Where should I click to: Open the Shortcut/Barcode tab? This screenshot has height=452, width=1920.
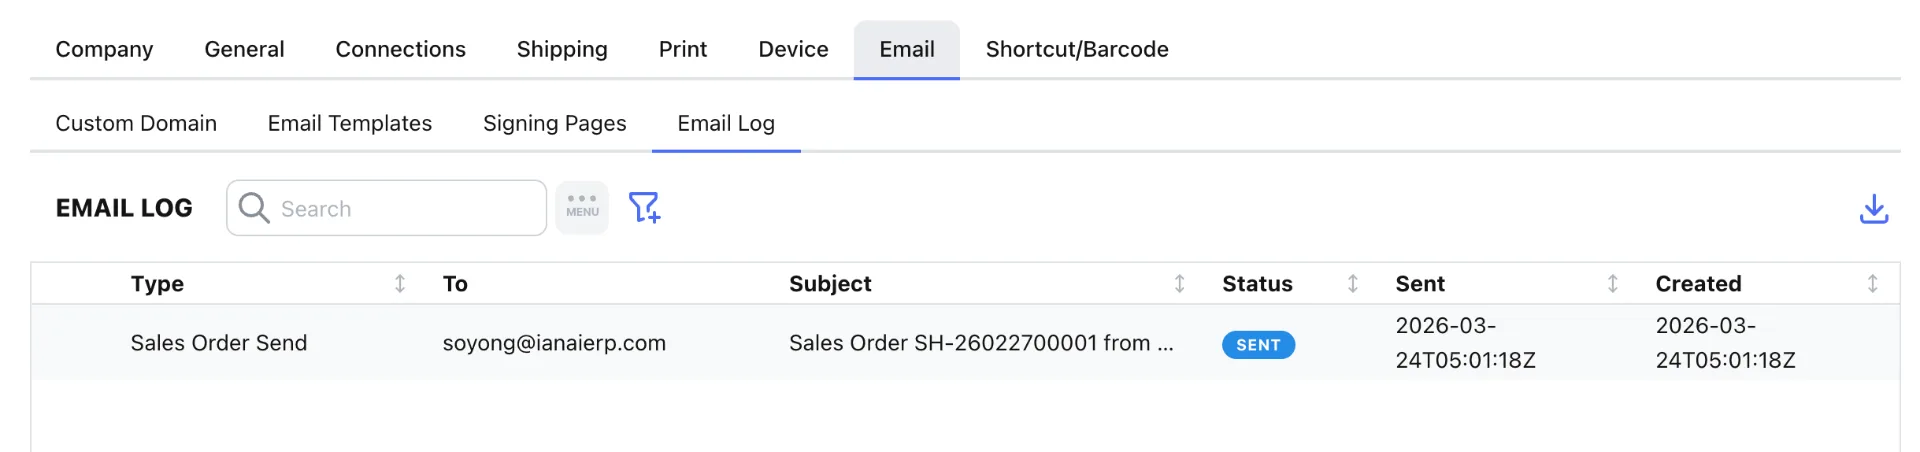(x=1077, y=49)
